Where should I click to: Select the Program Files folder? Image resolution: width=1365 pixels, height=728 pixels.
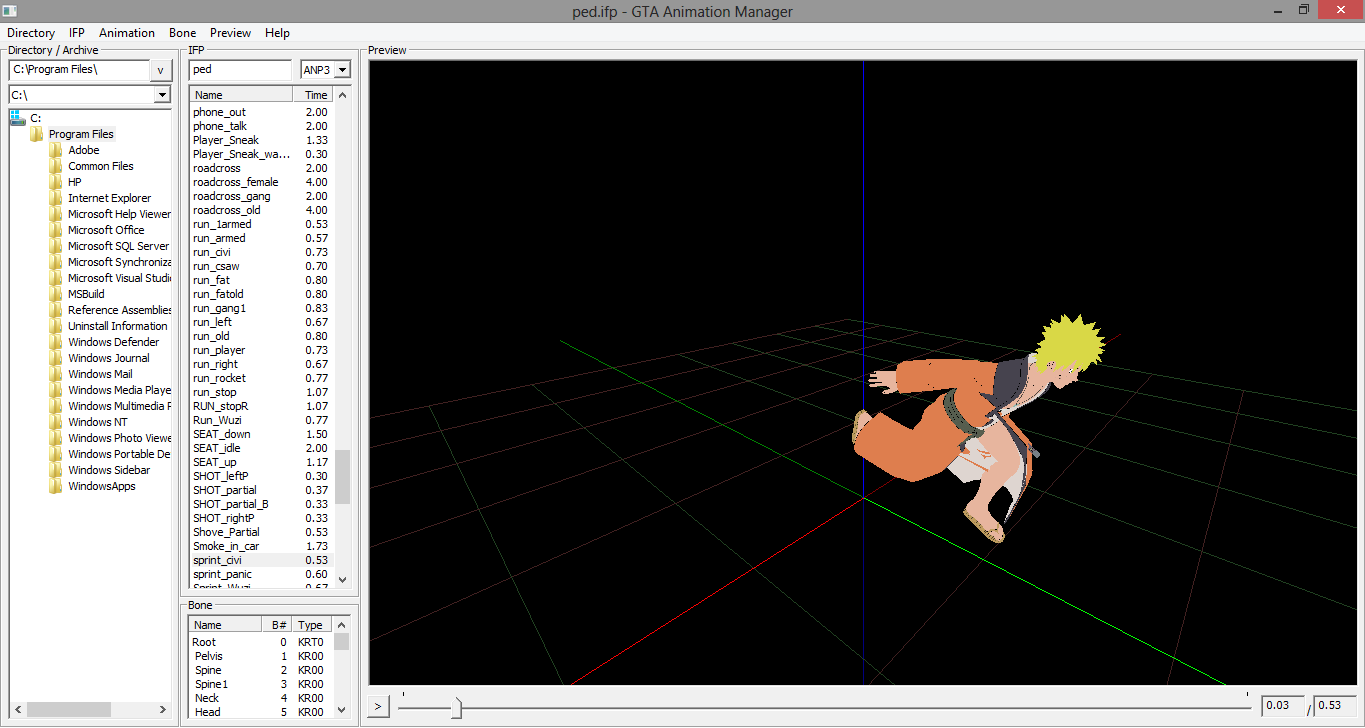coord(81,134)
